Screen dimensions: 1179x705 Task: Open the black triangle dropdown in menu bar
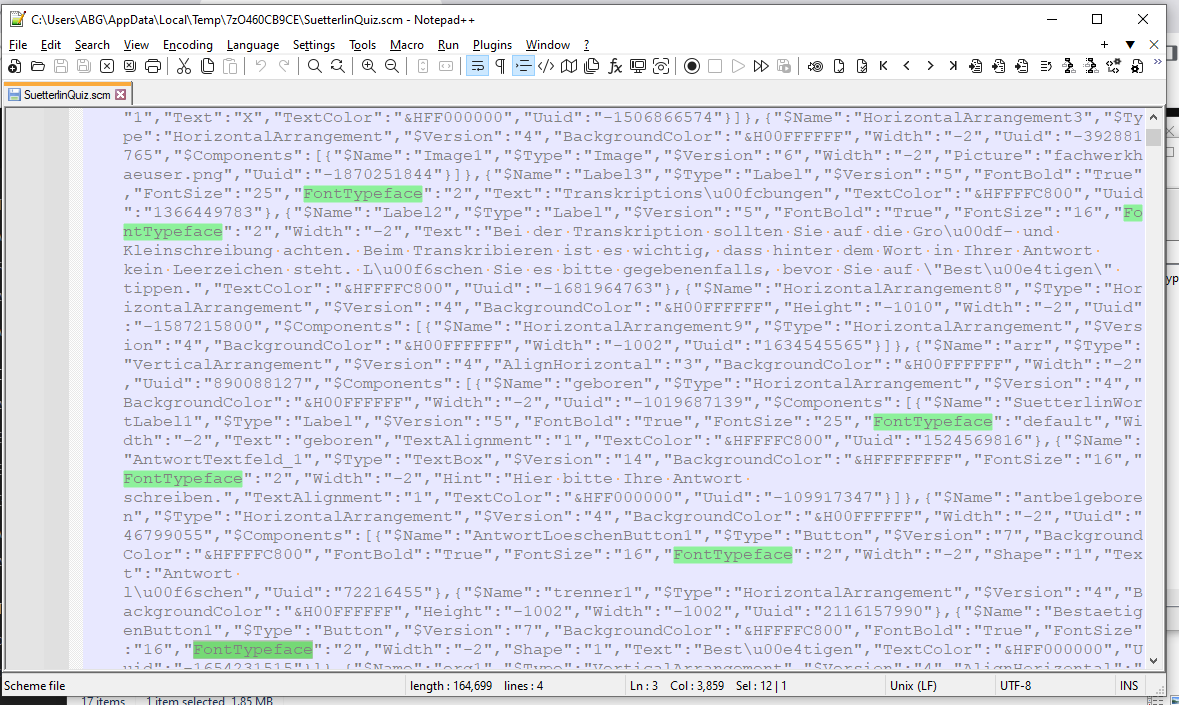point(1130,45)
